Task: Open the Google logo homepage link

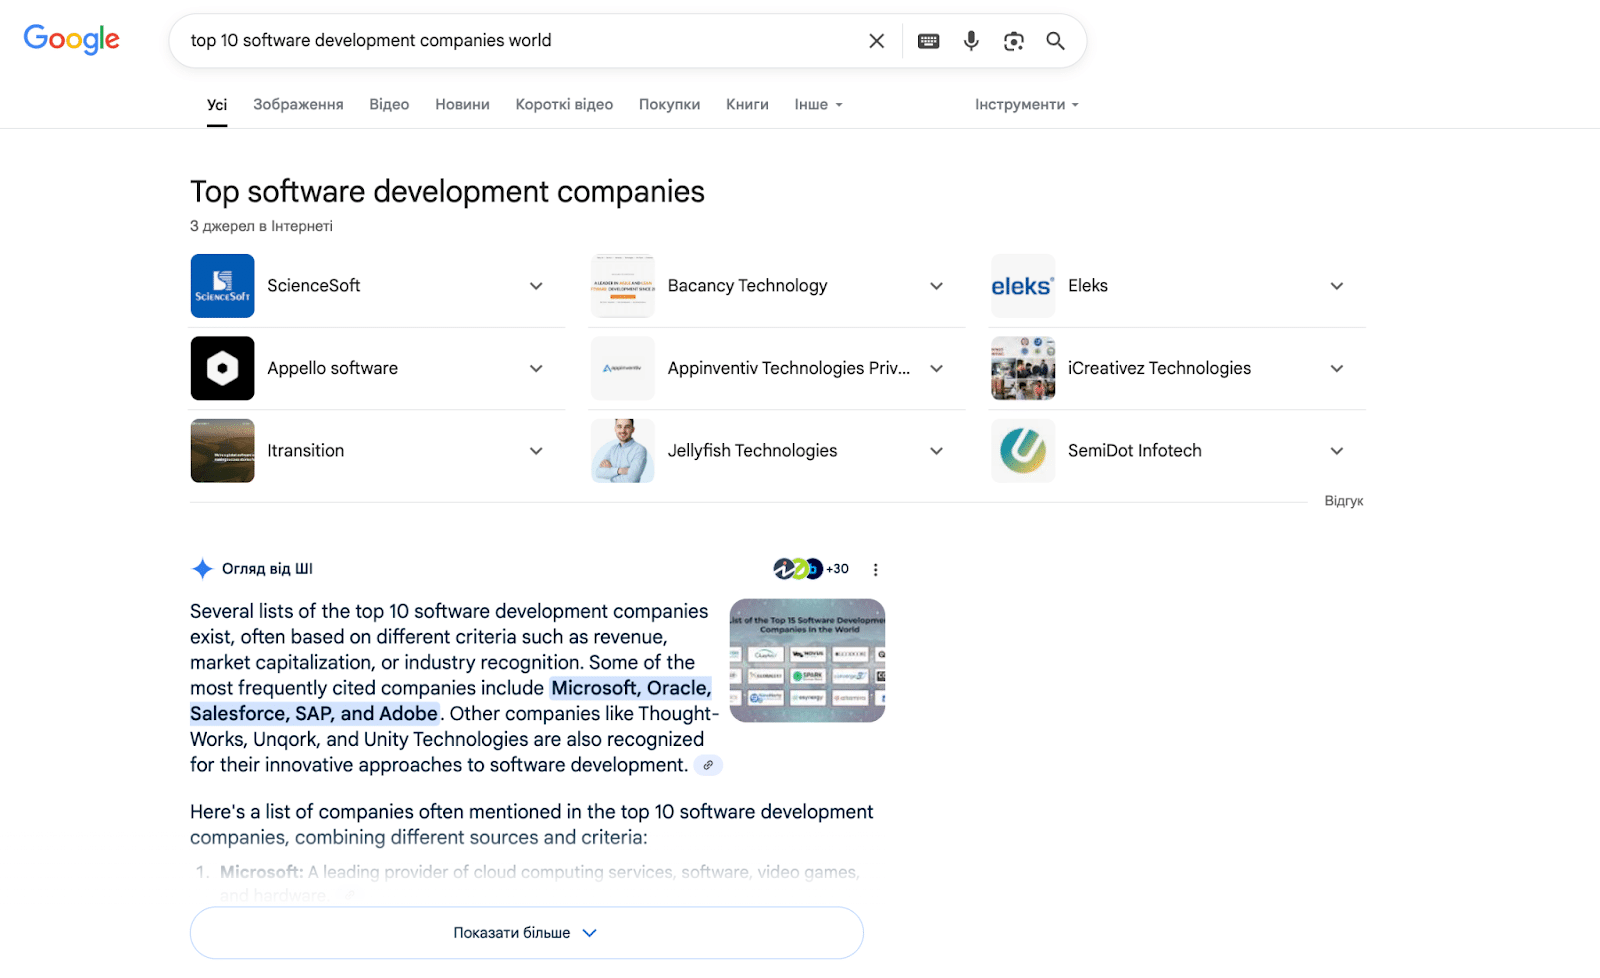Action: [72, 39]
